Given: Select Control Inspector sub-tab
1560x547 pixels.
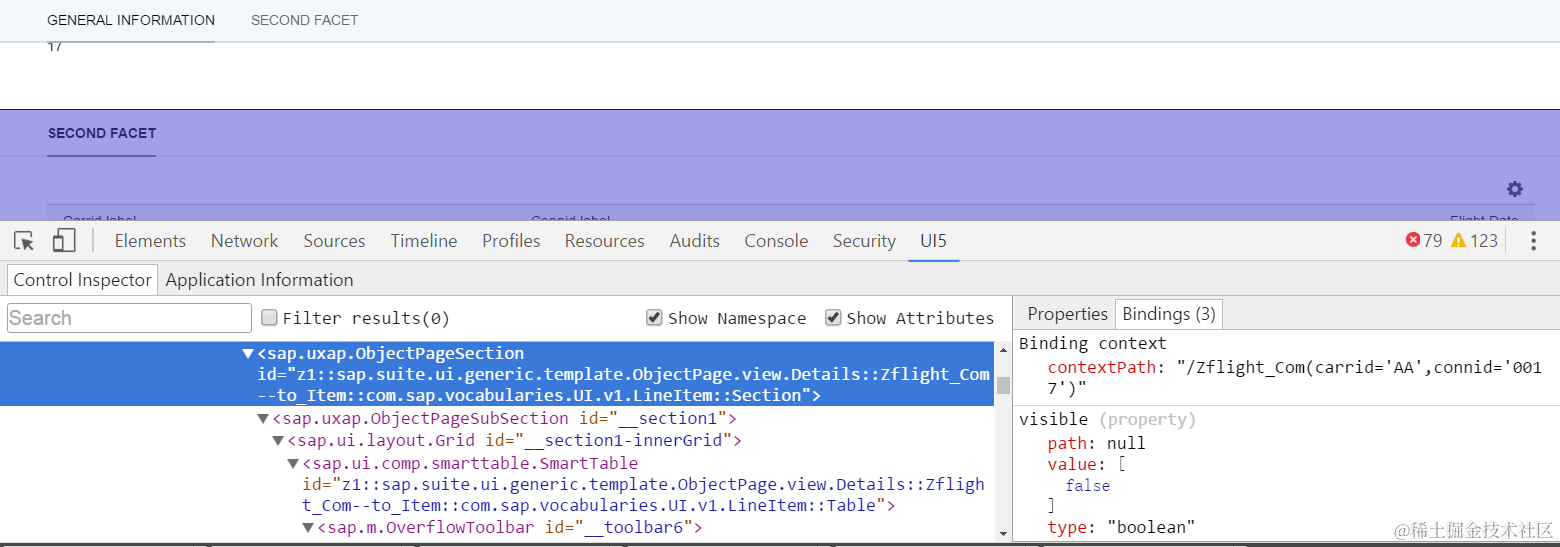Looking at the screenshot, I should (82, 280).
